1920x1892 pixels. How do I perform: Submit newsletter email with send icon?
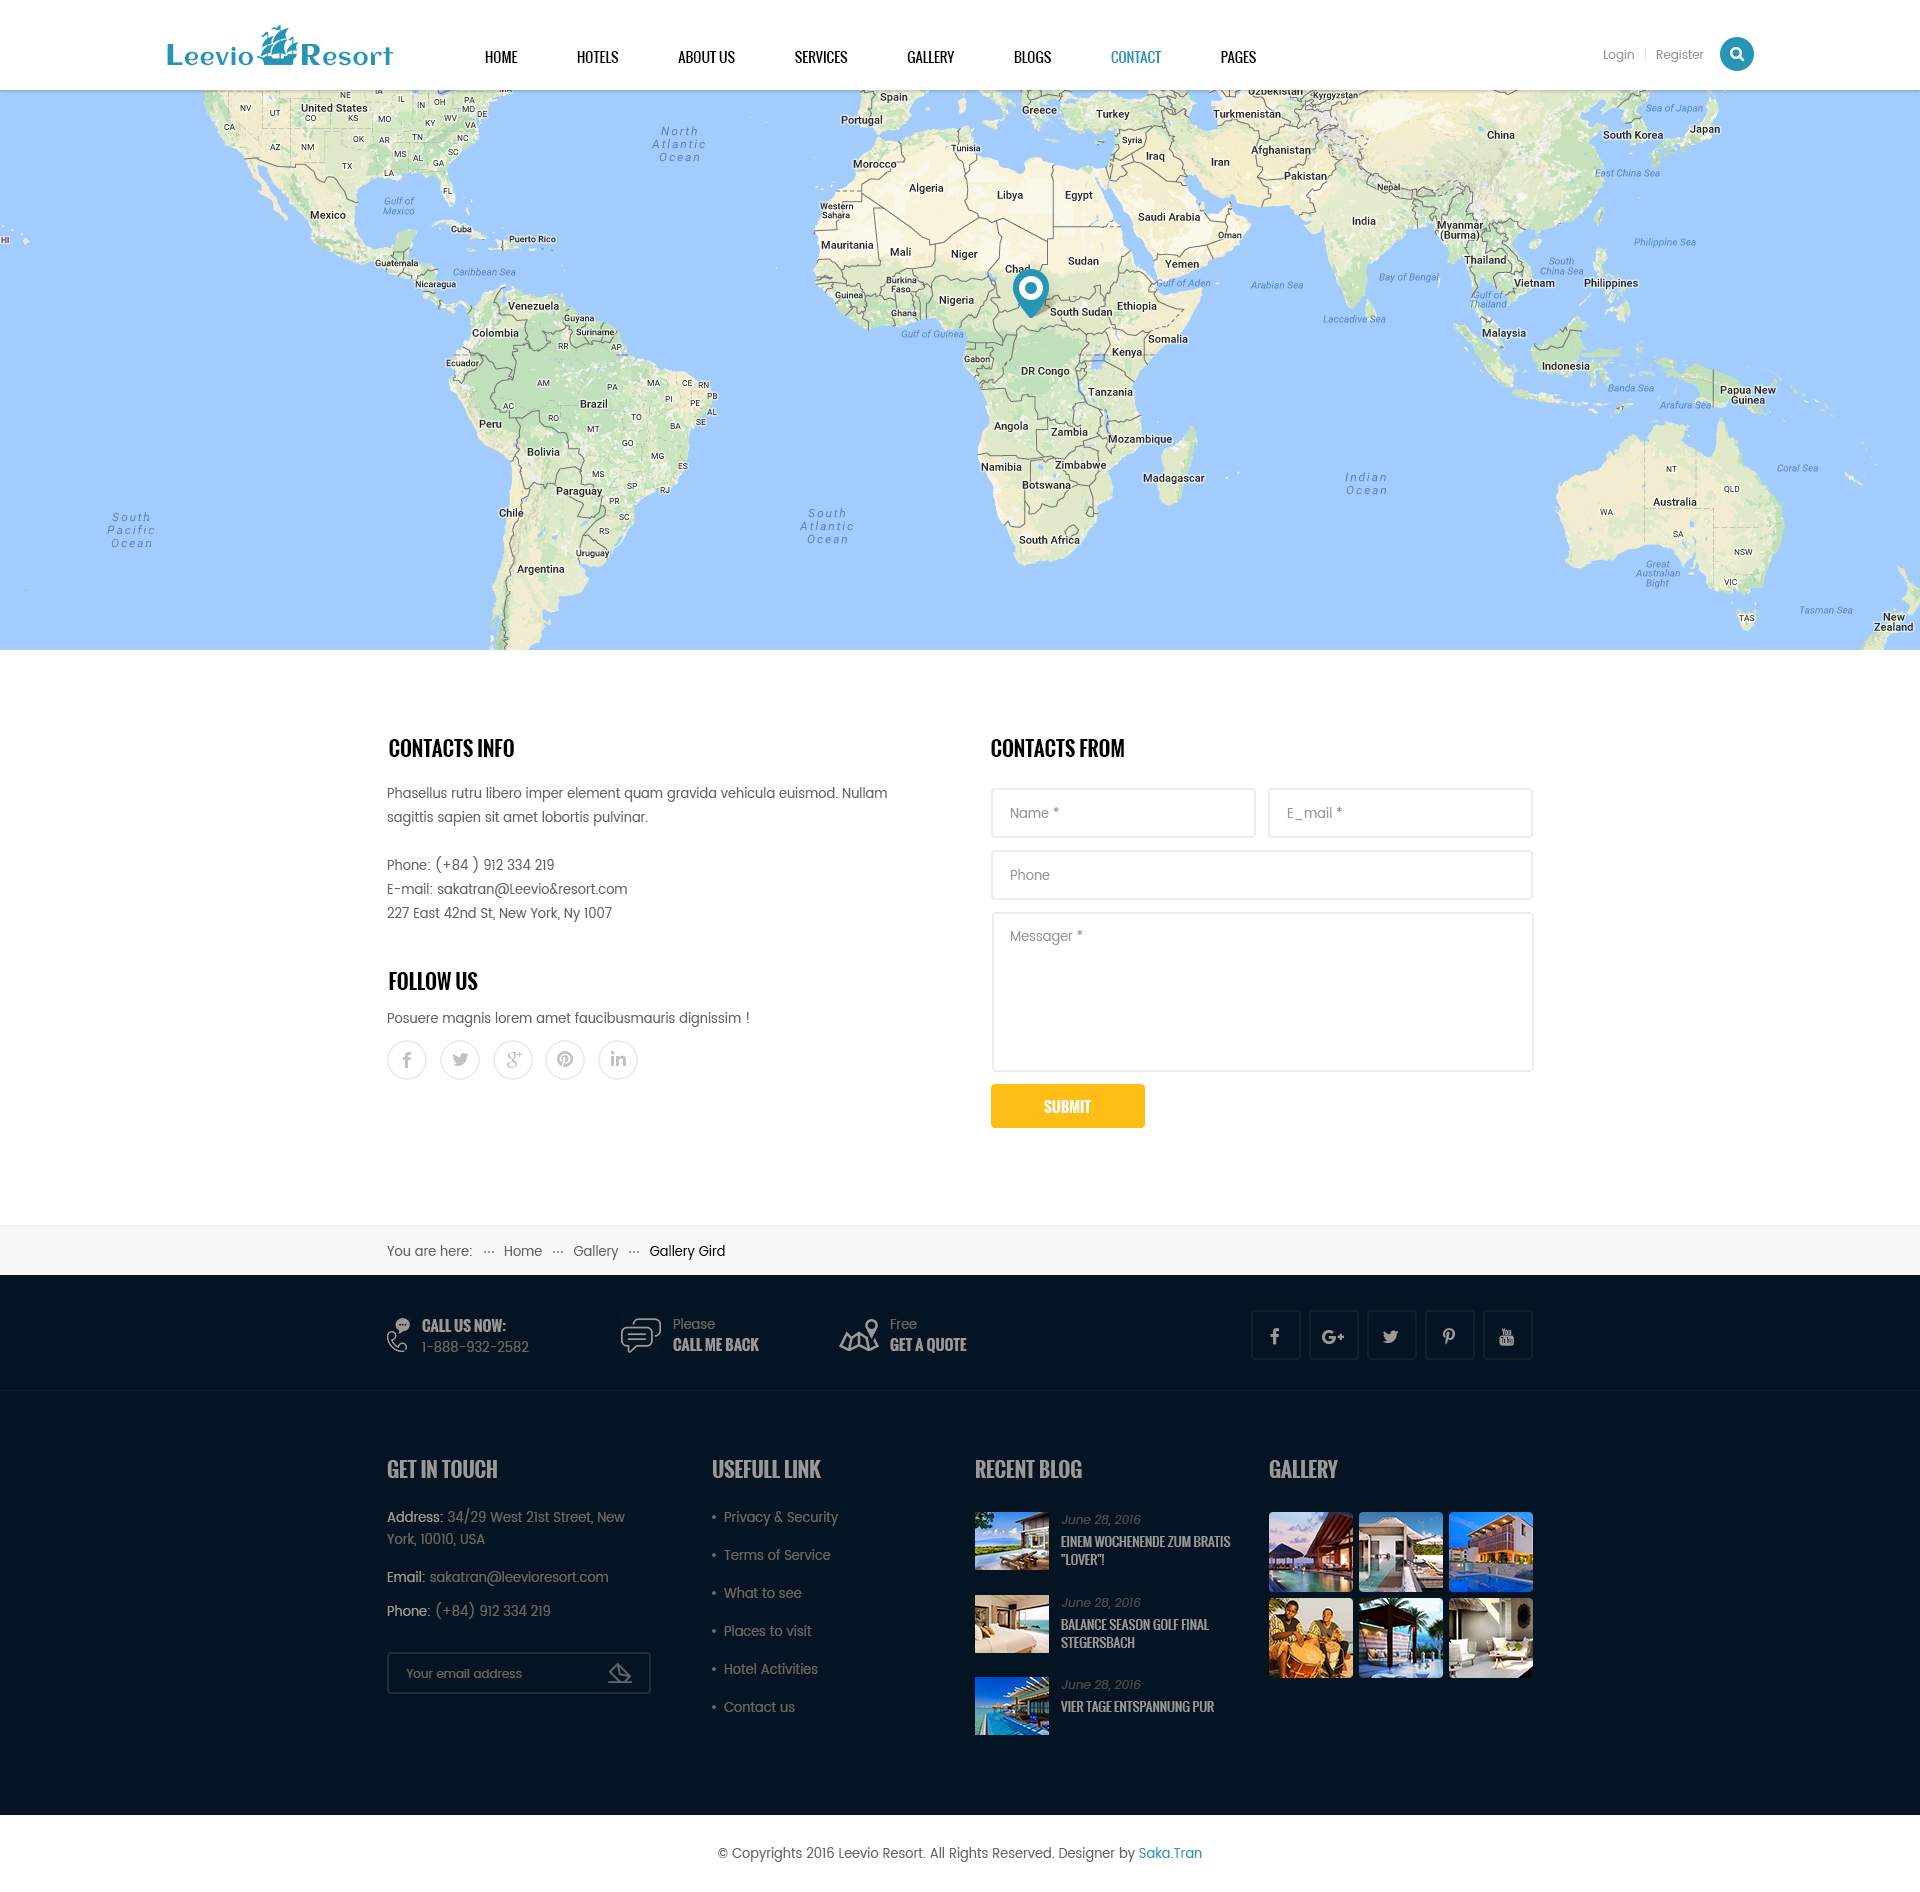[620, 1673]
